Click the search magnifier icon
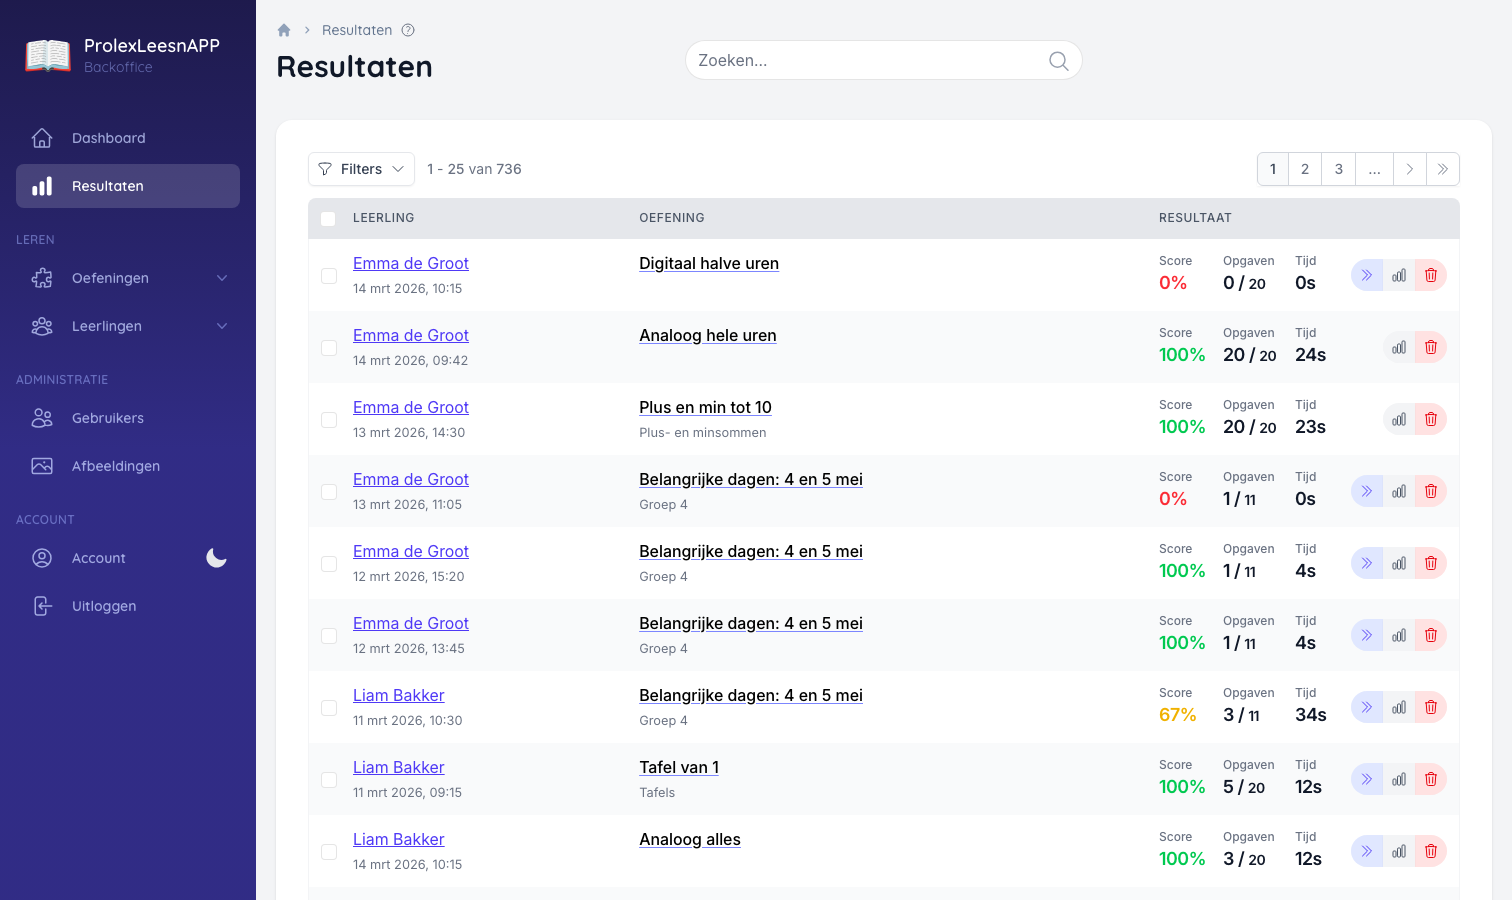Viewport: 1512px width, 900px height. point(1058,61)
